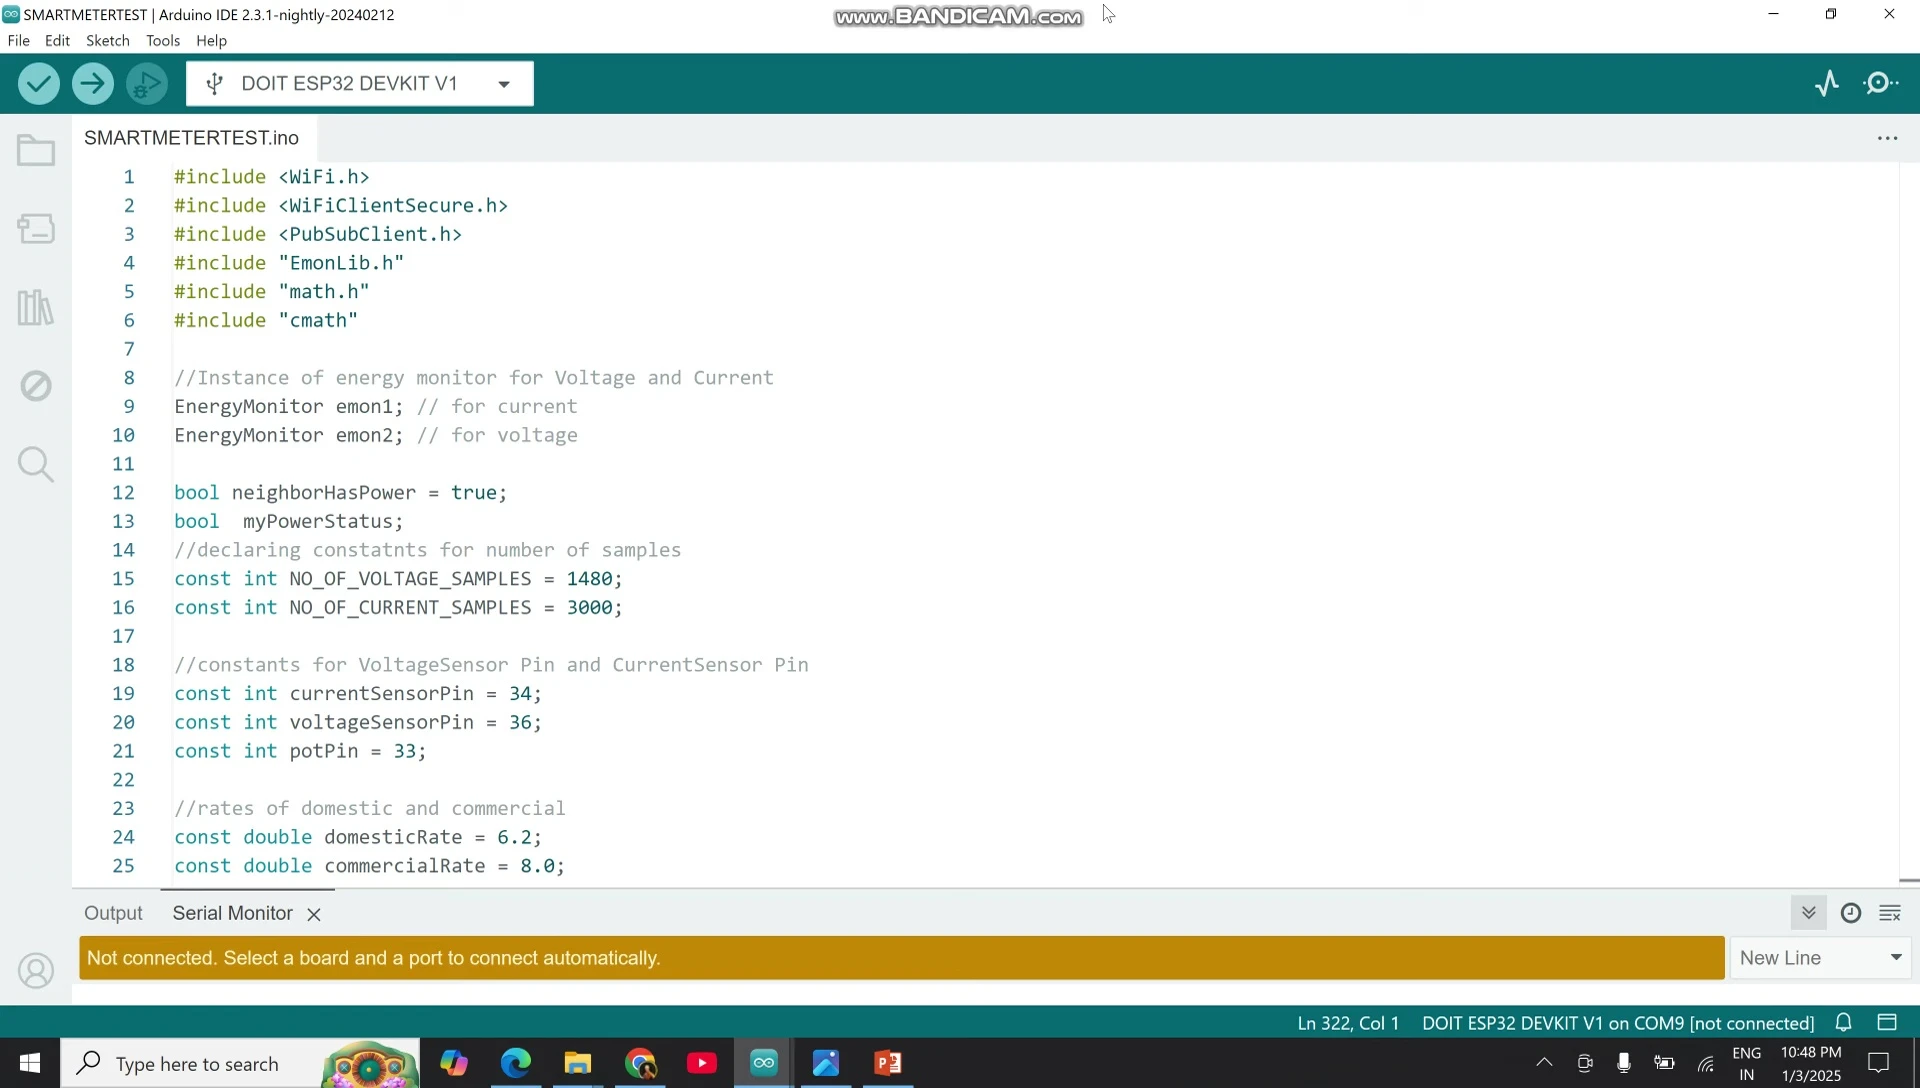Open the Serial Monitor magnifier icon
Screen dimensions: 1920x1088
click(1881, 84)
